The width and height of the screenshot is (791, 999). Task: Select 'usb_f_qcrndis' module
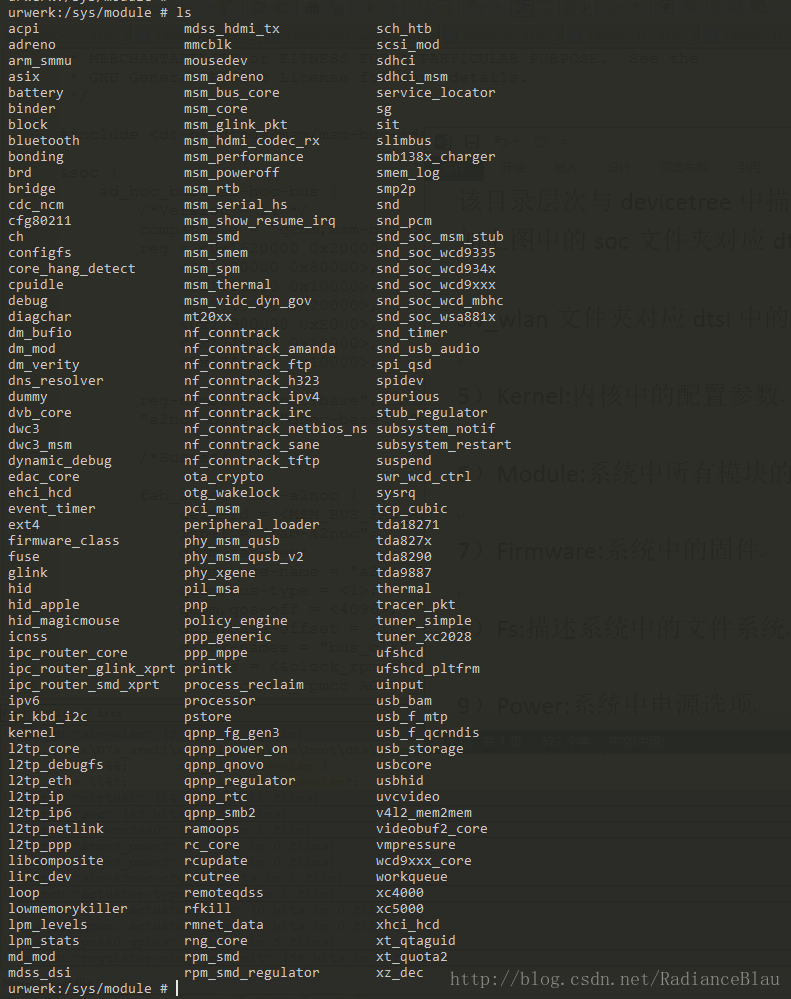(x=428, y=732)
